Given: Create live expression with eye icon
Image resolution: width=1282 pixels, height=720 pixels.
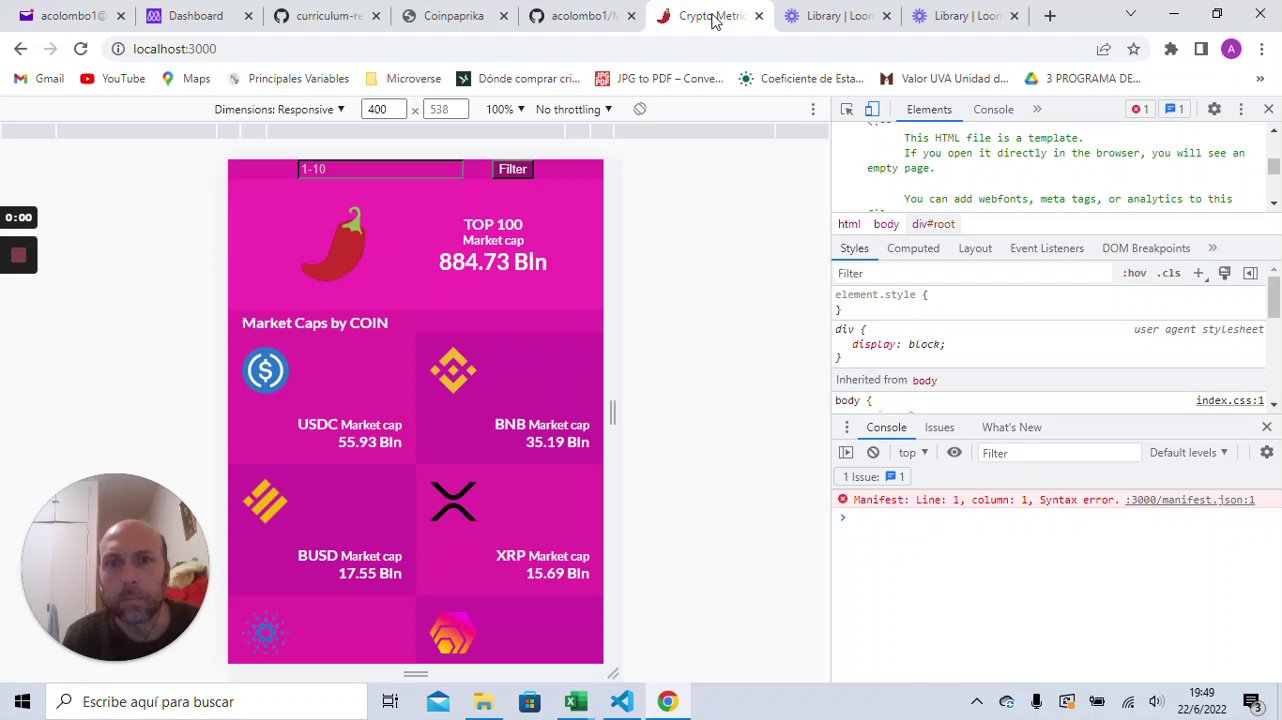Looking at the screenshot, I should tap(954, 453).
